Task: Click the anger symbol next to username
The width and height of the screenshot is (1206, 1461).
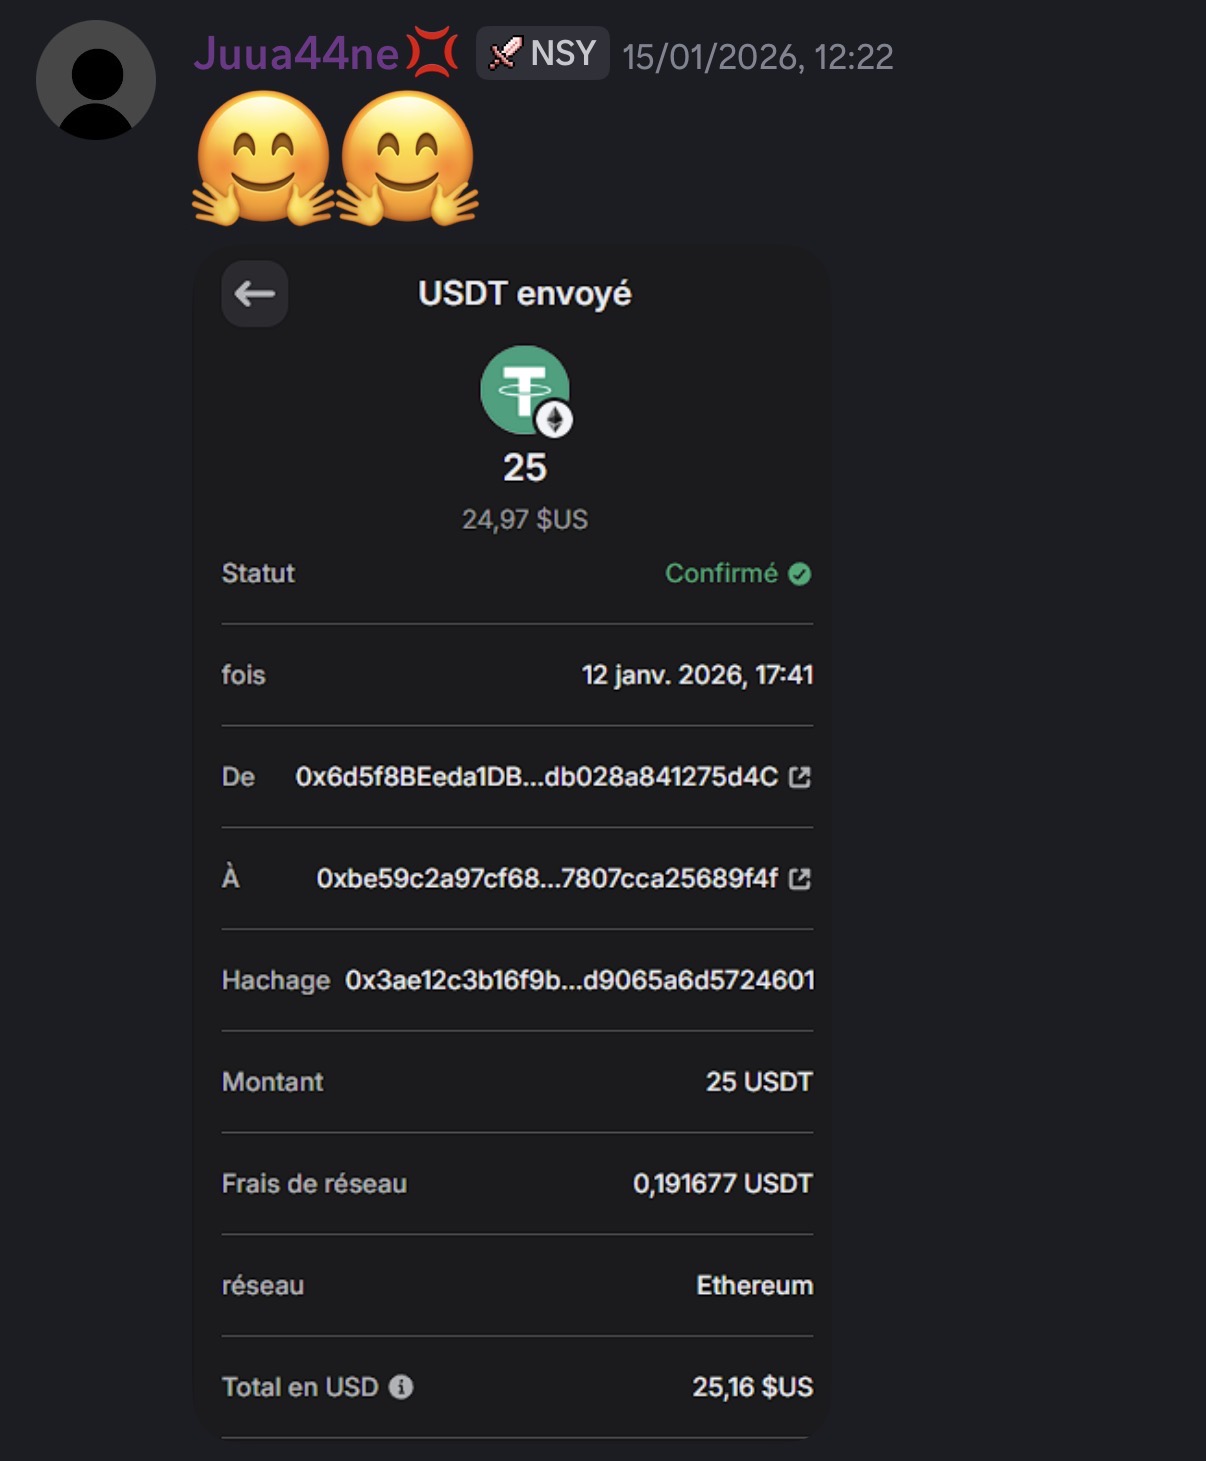Action: click(432, 53)
